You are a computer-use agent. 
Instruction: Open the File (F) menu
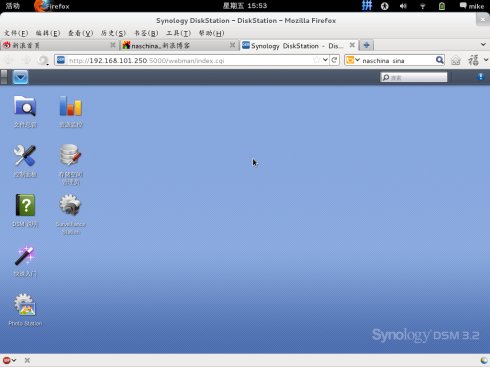coord(16,33)
